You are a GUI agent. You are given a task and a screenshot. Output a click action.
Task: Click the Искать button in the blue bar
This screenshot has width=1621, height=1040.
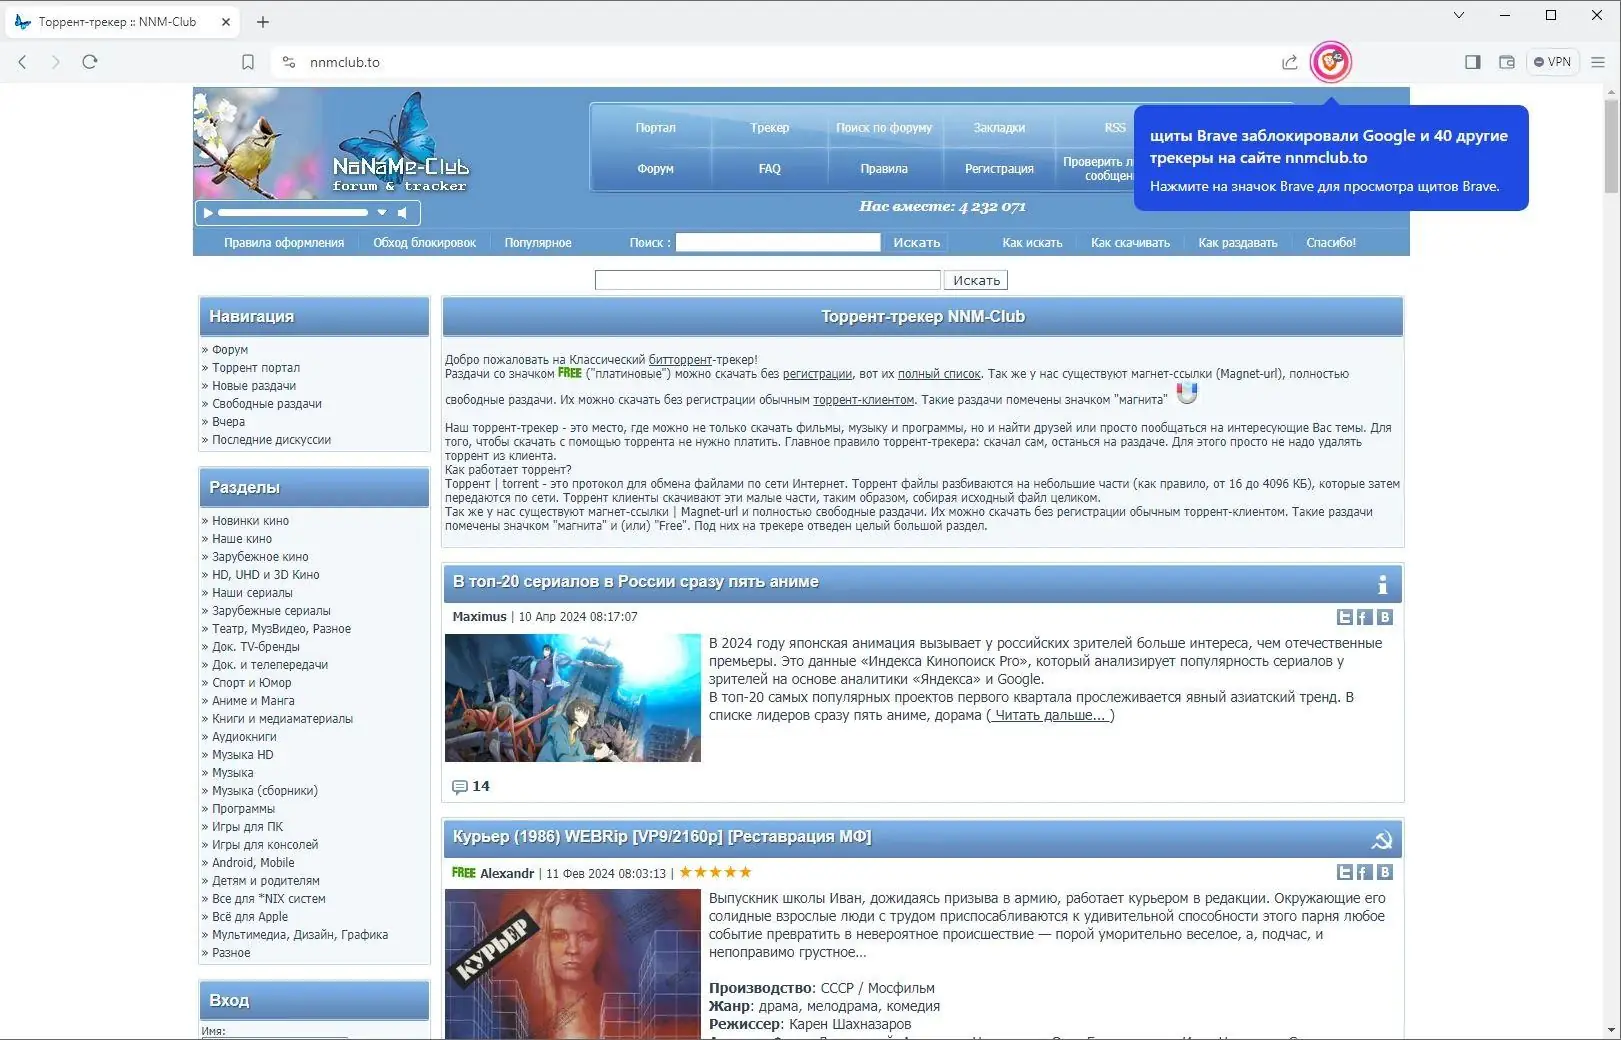(x=917, y=242)
